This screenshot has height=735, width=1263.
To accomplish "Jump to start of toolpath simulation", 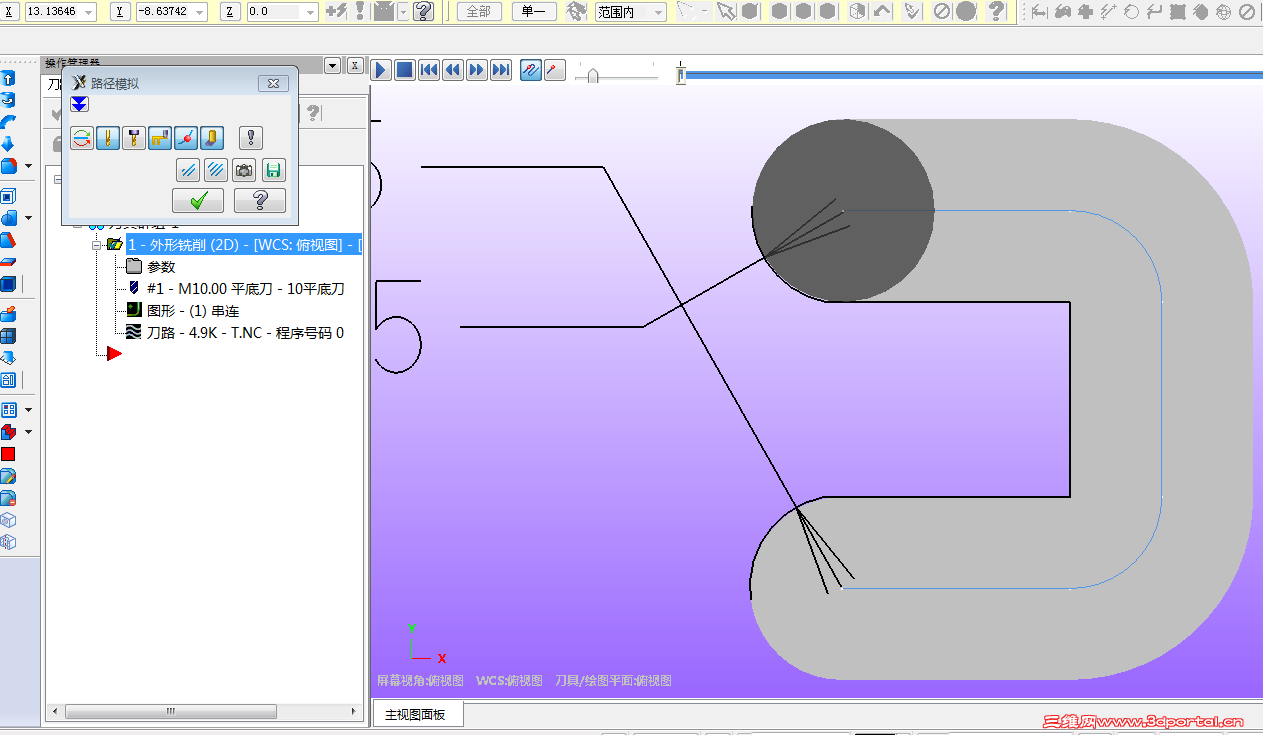I will pos(429,70).
